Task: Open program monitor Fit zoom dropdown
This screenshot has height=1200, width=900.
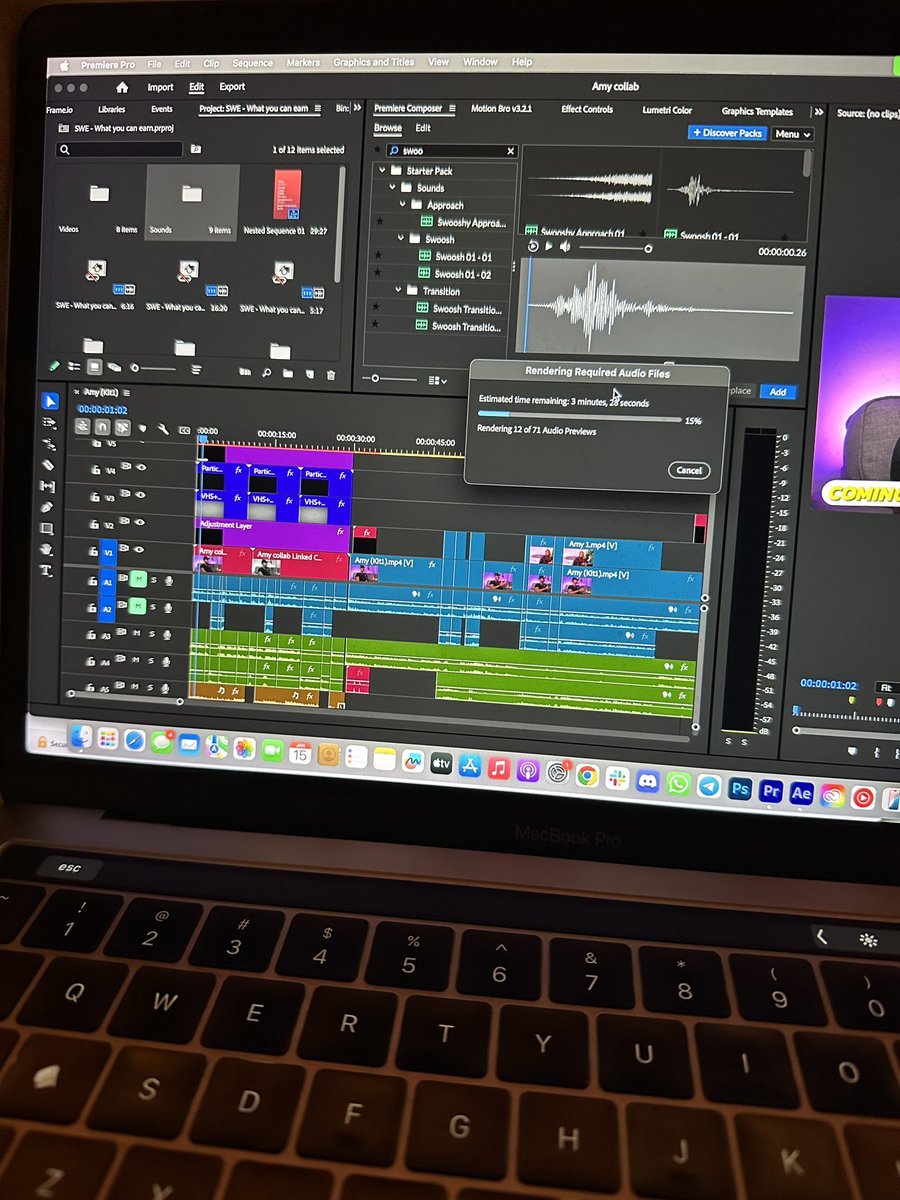Action: (887, 688)
